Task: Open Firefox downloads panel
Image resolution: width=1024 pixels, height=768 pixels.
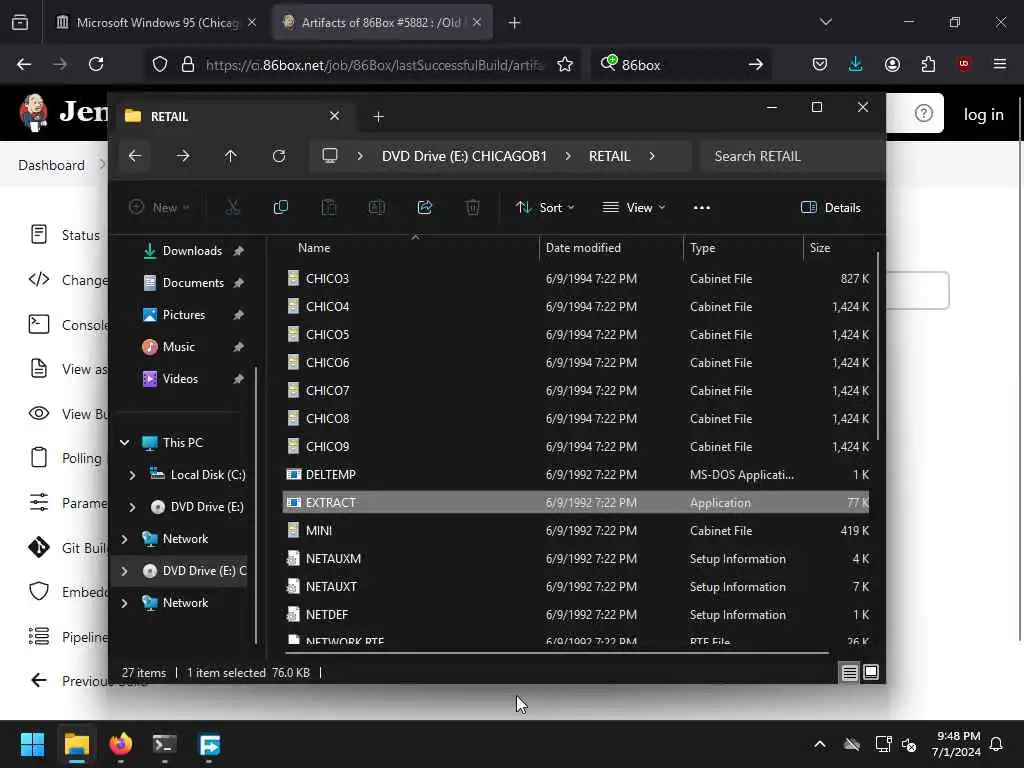Action: pyautogui.click(x=856, y=64)
